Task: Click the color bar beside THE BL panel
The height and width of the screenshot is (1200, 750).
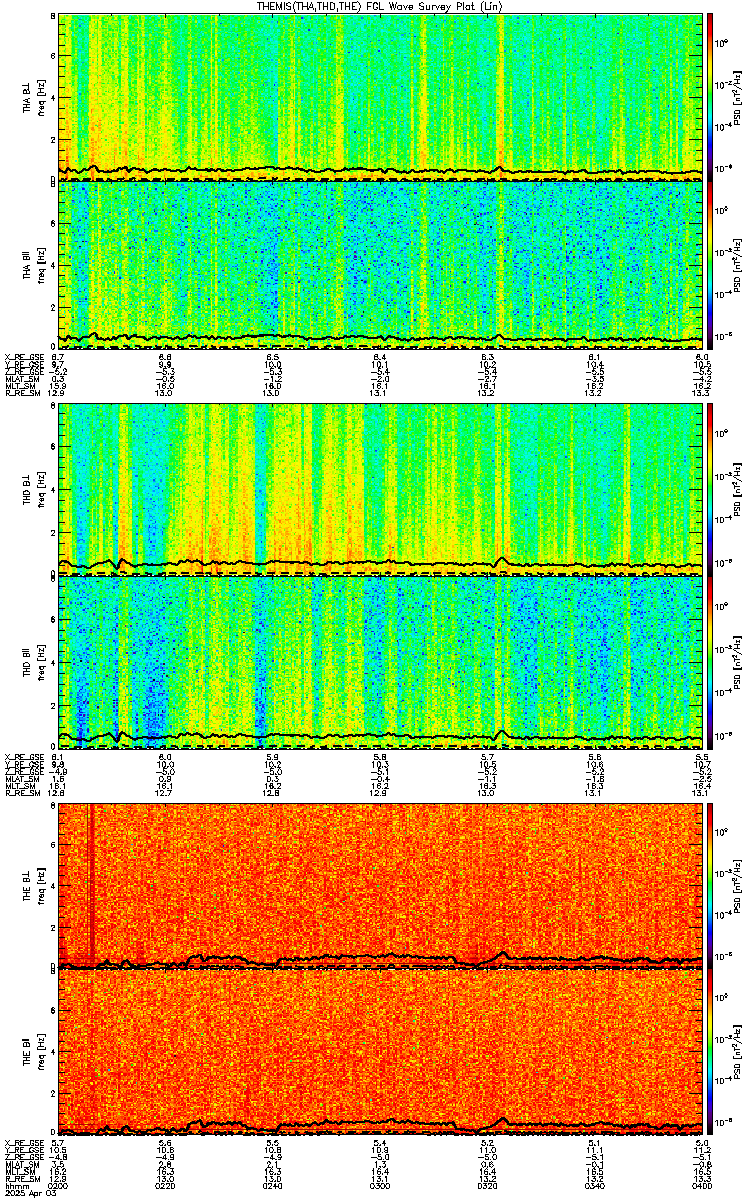Action: point(710,884)
